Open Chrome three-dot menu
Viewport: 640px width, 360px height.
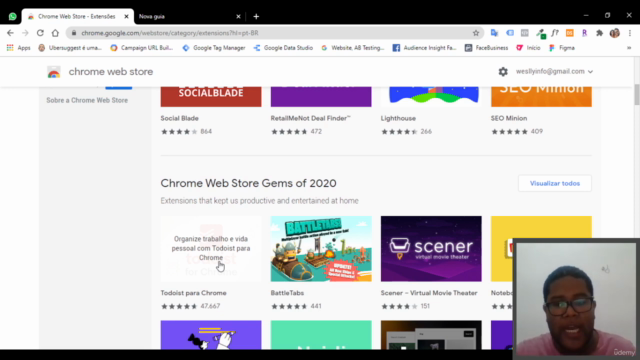coord(630,33)
